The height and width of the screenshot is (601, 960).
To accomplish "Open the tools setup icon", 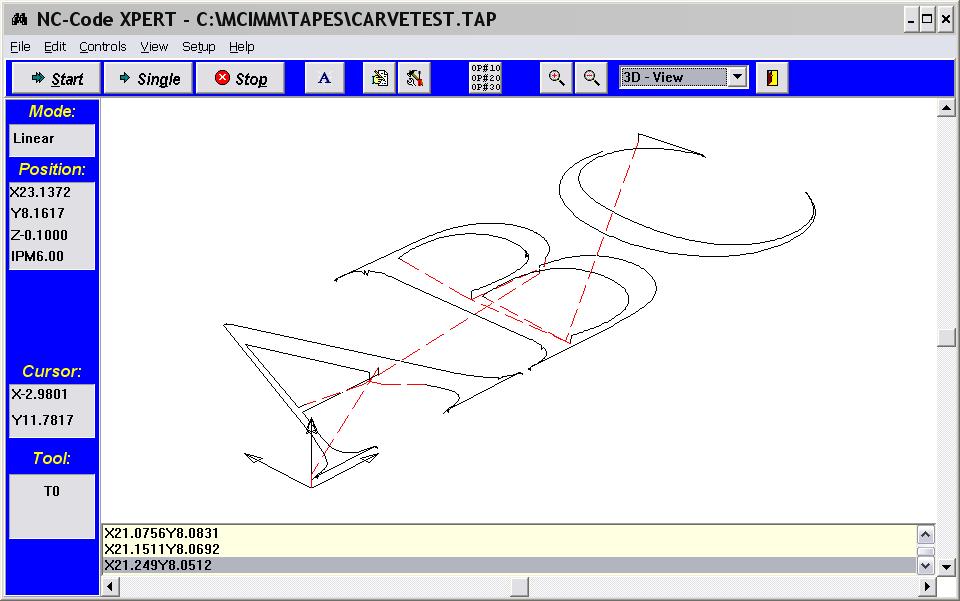I will pos(414,78).
